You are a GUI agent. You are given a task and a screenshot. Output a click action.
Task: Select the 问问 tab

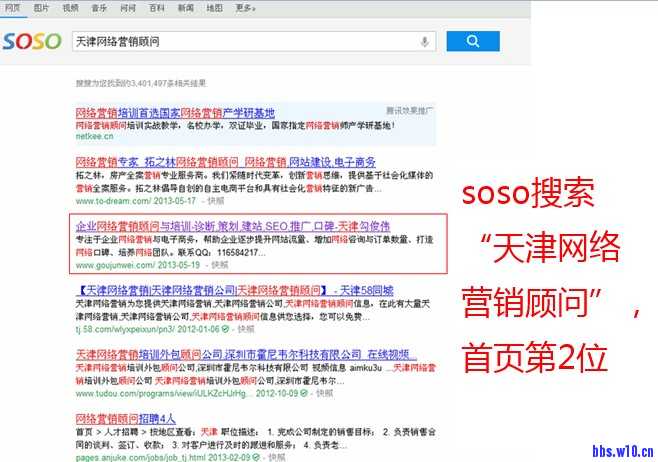(x=128, y=7)
